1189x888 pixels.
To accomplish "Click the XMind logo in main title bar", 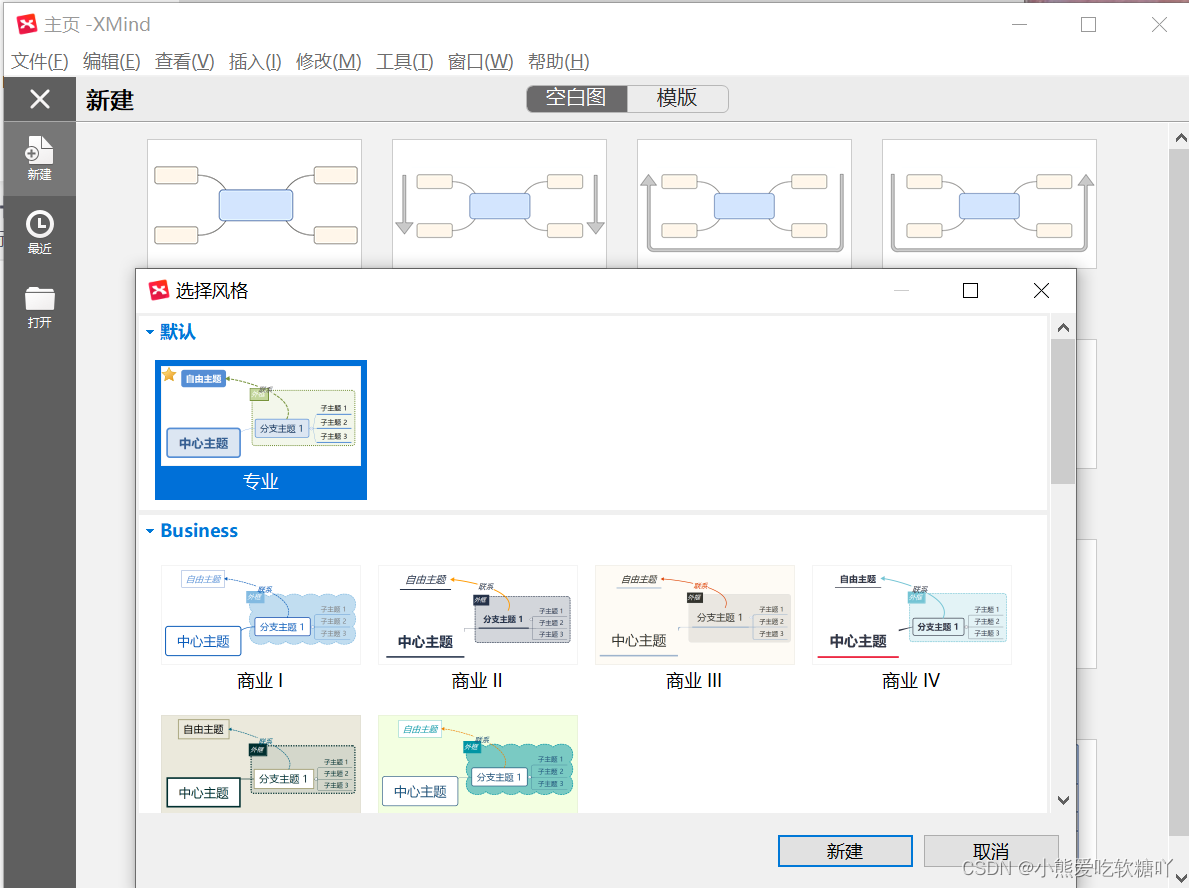I will pyautogui.click(x=27, y=24).
